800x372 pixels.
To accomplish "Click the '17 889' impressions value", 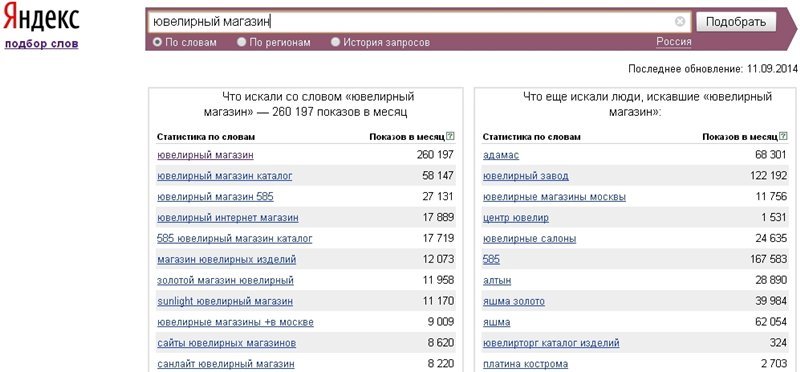I will (438, 217).
